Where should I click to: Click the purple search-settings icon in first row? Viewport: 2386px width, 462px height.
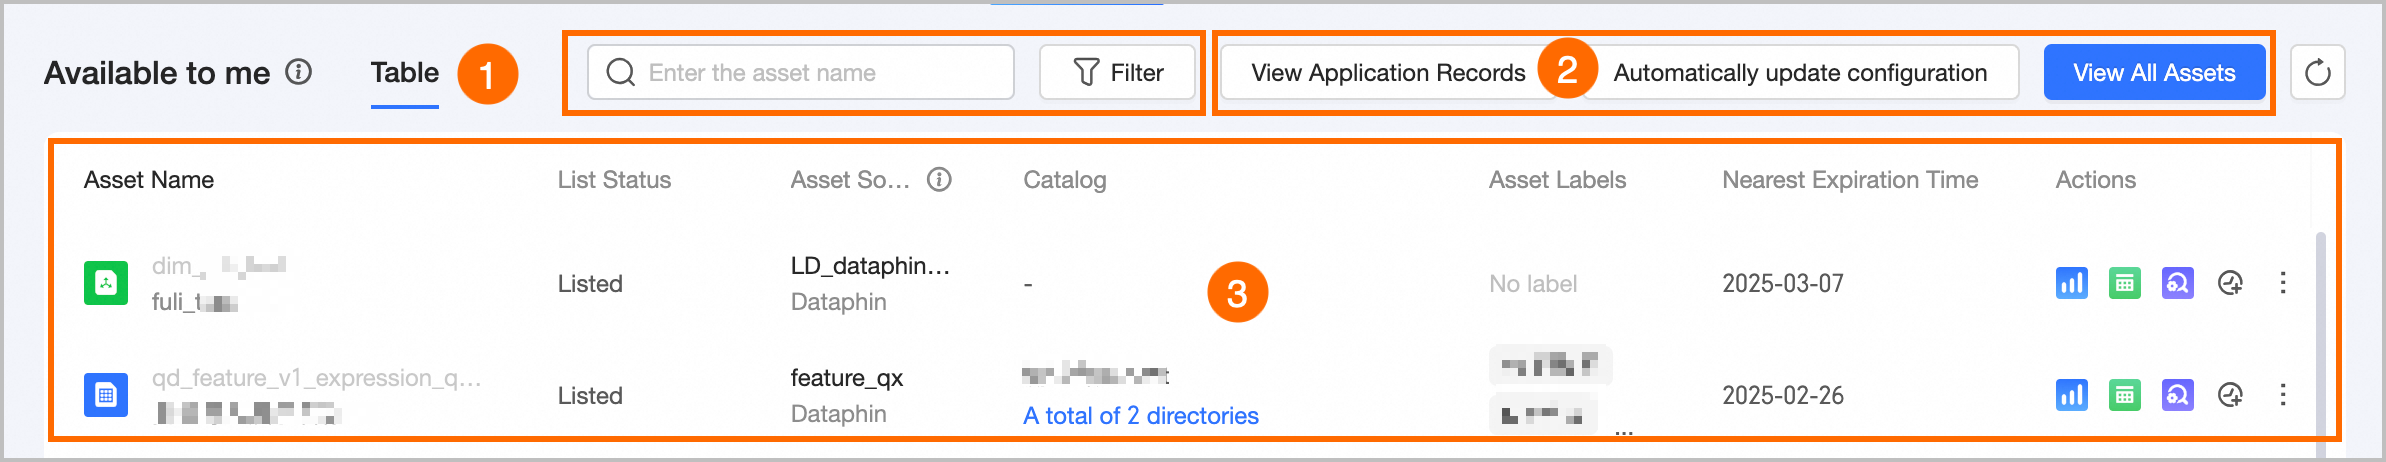coord(2177,283)
